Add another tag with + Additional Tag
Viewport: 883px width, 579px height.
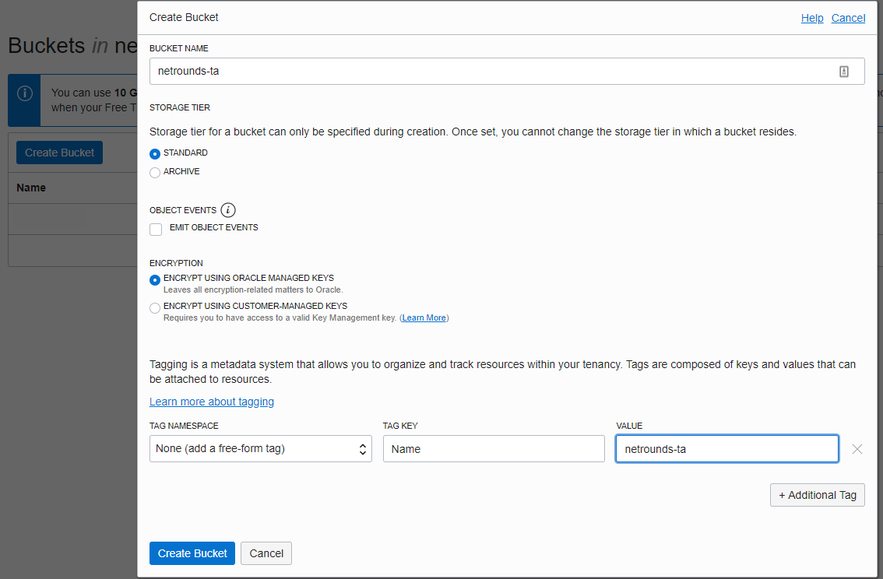tap(817, 495)
